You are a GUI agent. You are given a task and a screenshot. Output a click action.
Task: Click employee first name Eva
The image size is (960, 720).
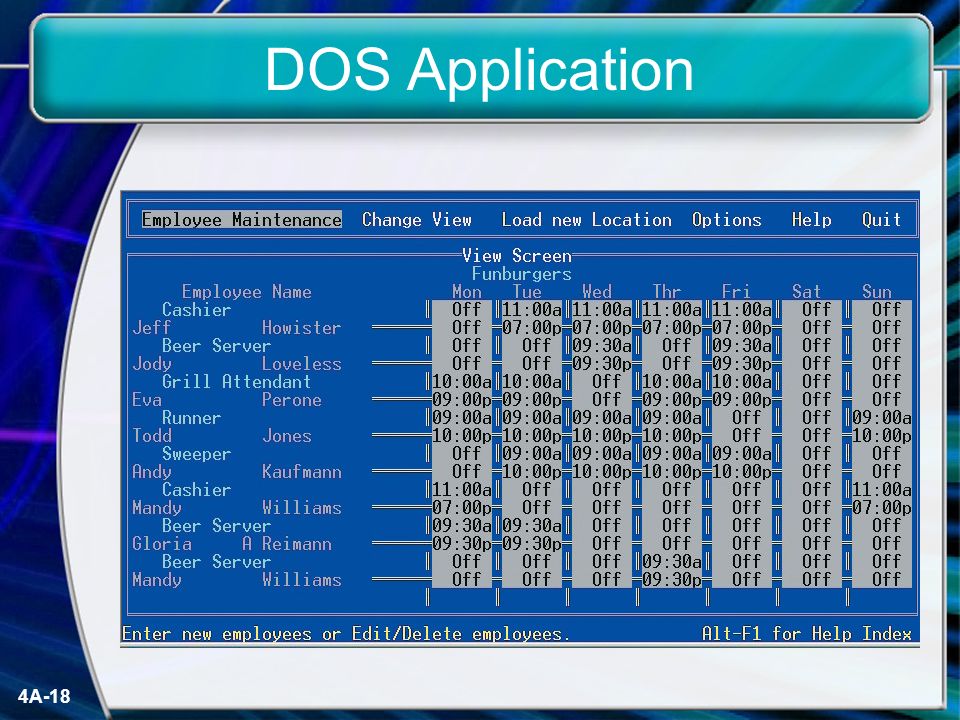(147, 400)
